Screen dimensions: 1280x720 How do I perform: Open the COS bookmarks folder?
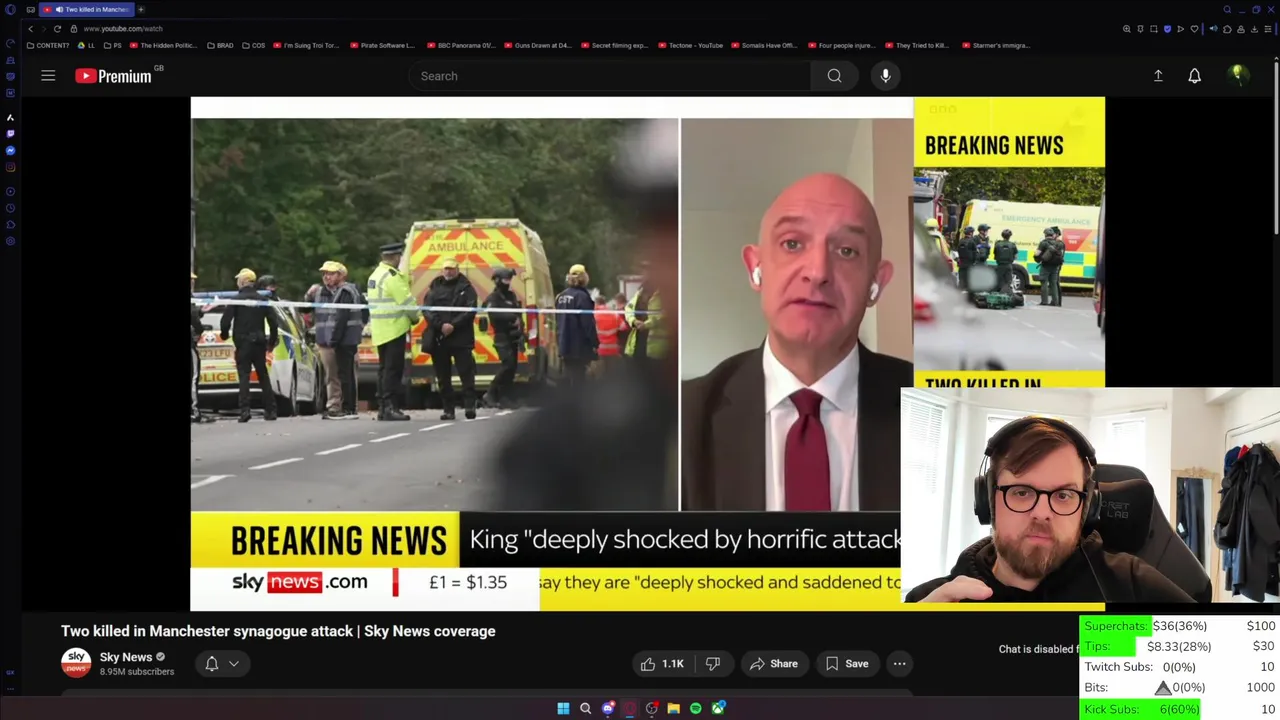click(x=254, y=45)
